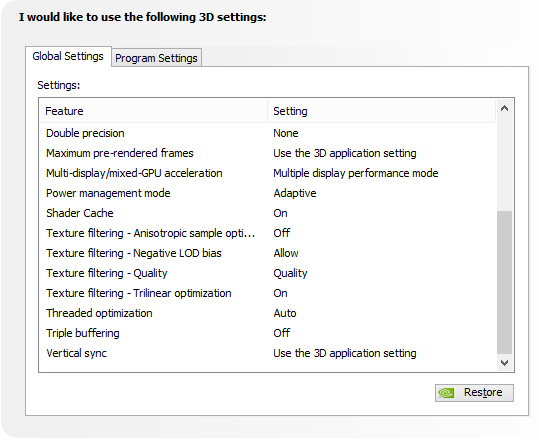Select the Double precision row
This screenshot has height=443, width=539.
[268, 133]
